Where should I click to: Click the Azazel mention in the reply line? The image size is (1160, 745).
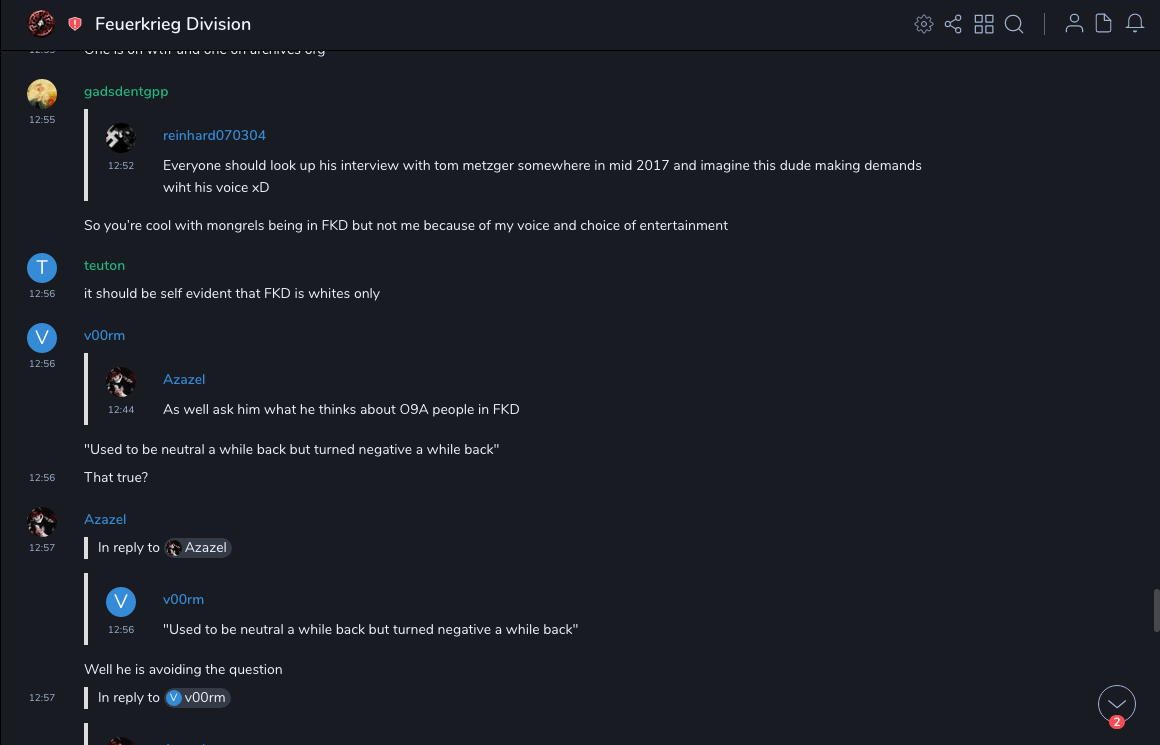(198, 548)
